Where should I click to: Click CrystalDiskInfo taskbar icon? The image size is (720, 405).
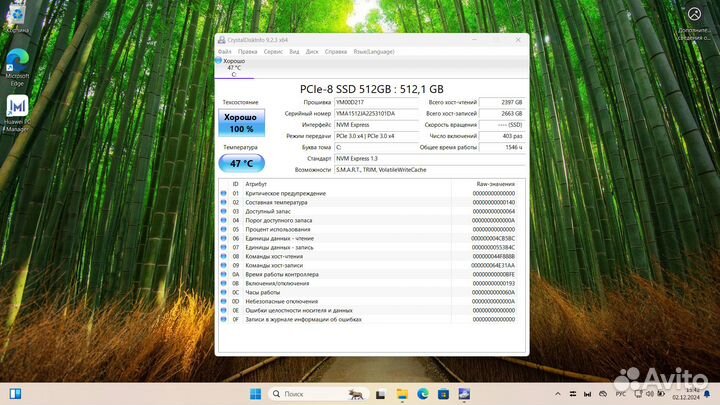click(464, 394)
